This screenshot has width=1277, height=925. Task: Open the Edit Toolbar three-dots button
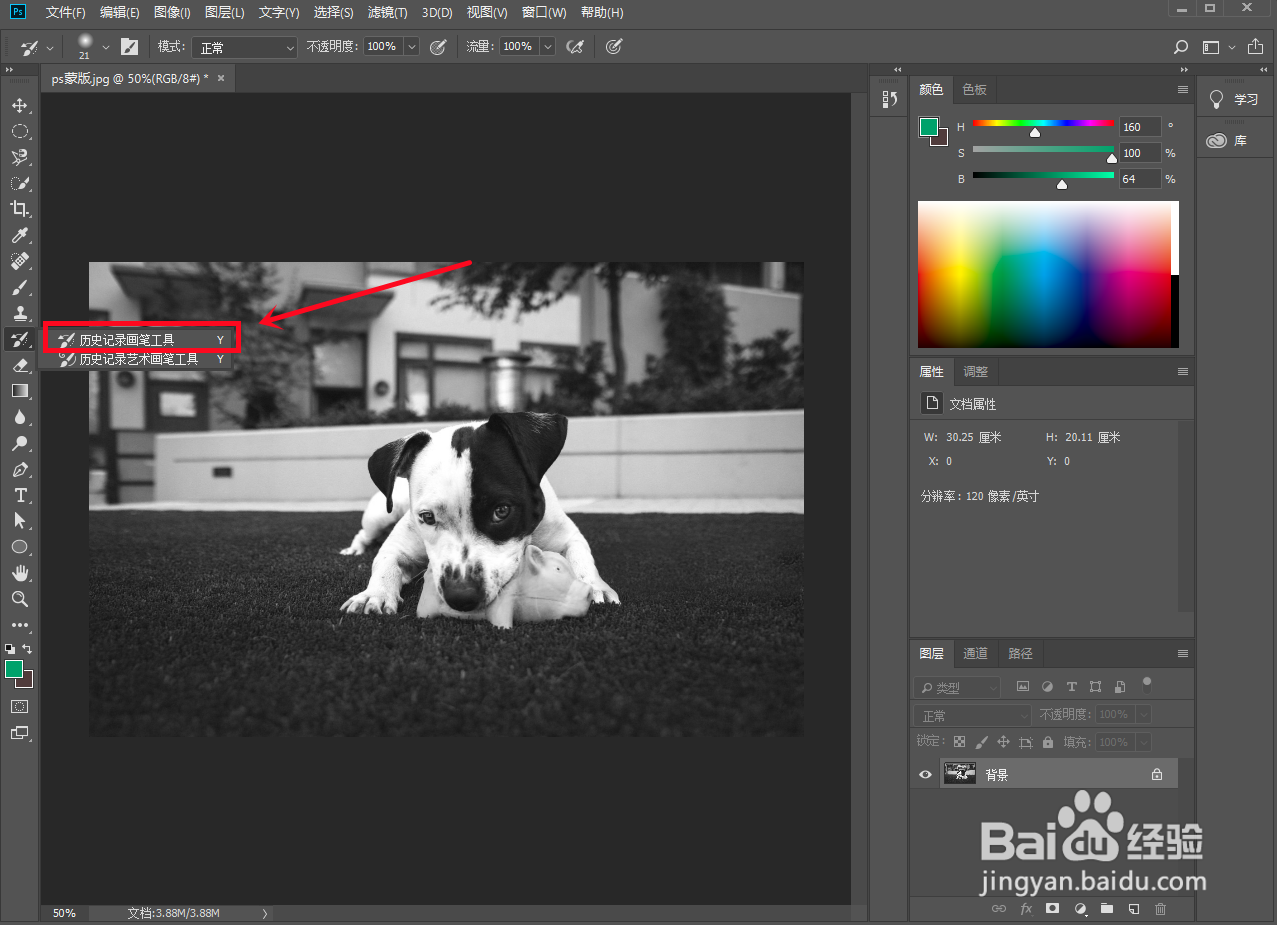19,625
